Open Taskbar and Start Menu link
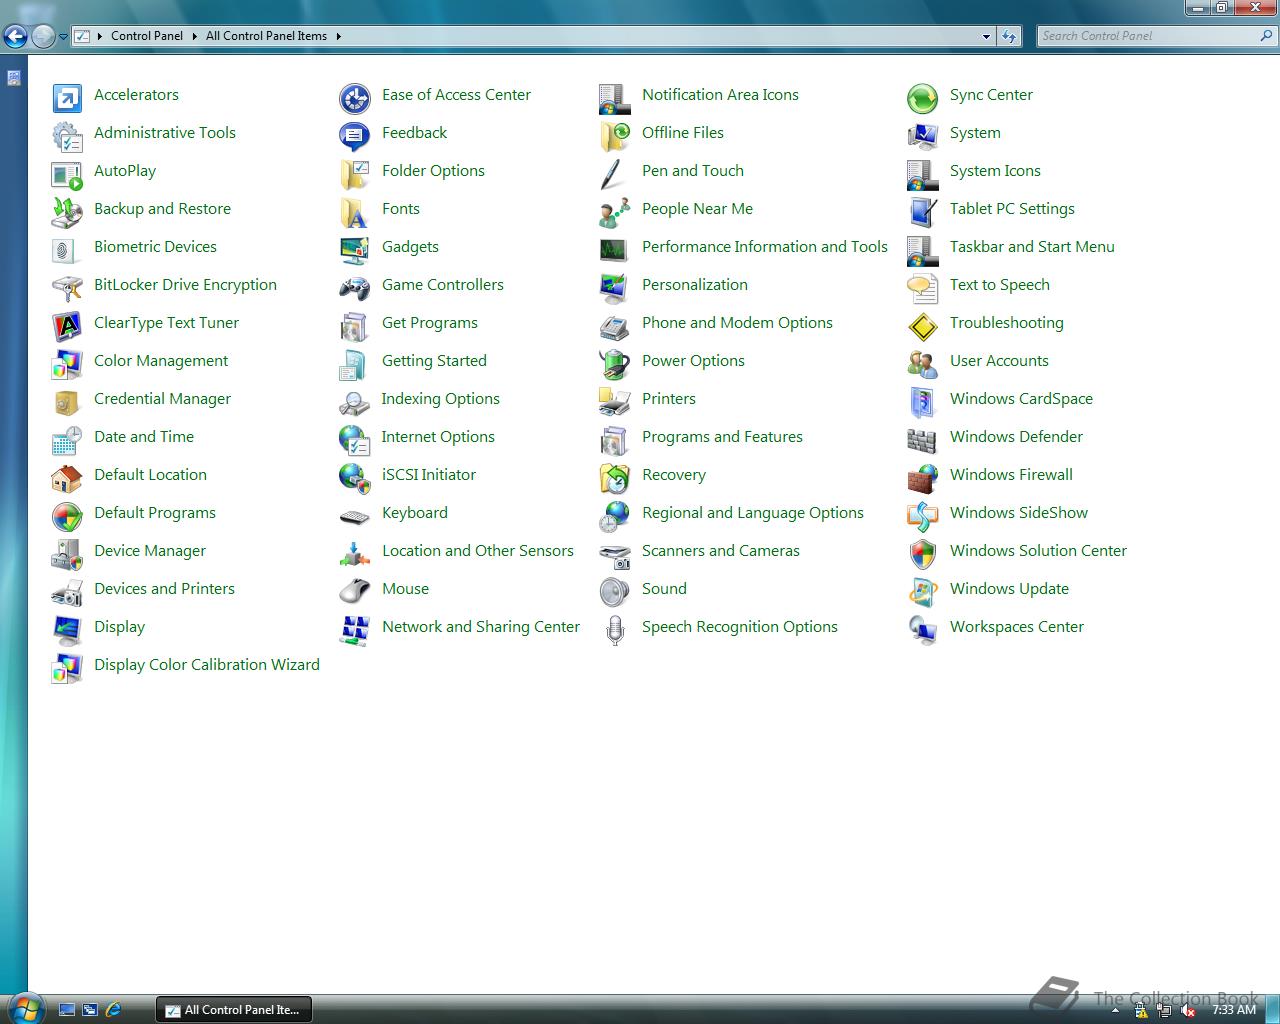This screenshot has height=1024, width=1280. [x=1032, y=247]
